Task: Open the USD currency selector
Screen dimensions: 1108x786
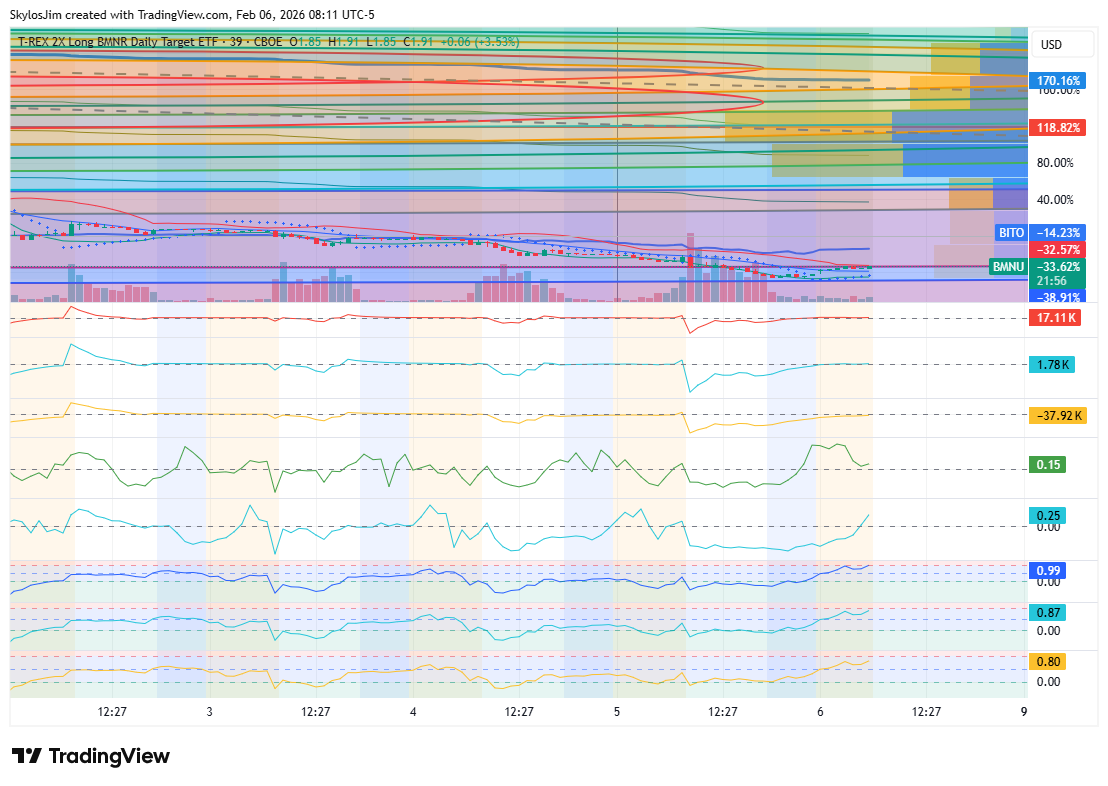Action: pos(1051,45)
